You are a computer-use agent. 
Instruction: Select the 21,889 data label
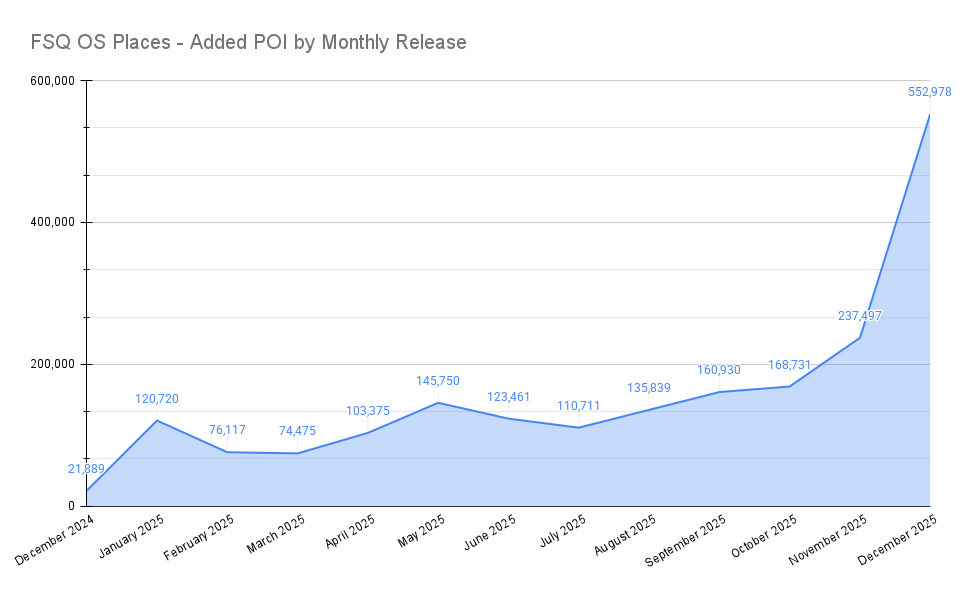[86, 469]
